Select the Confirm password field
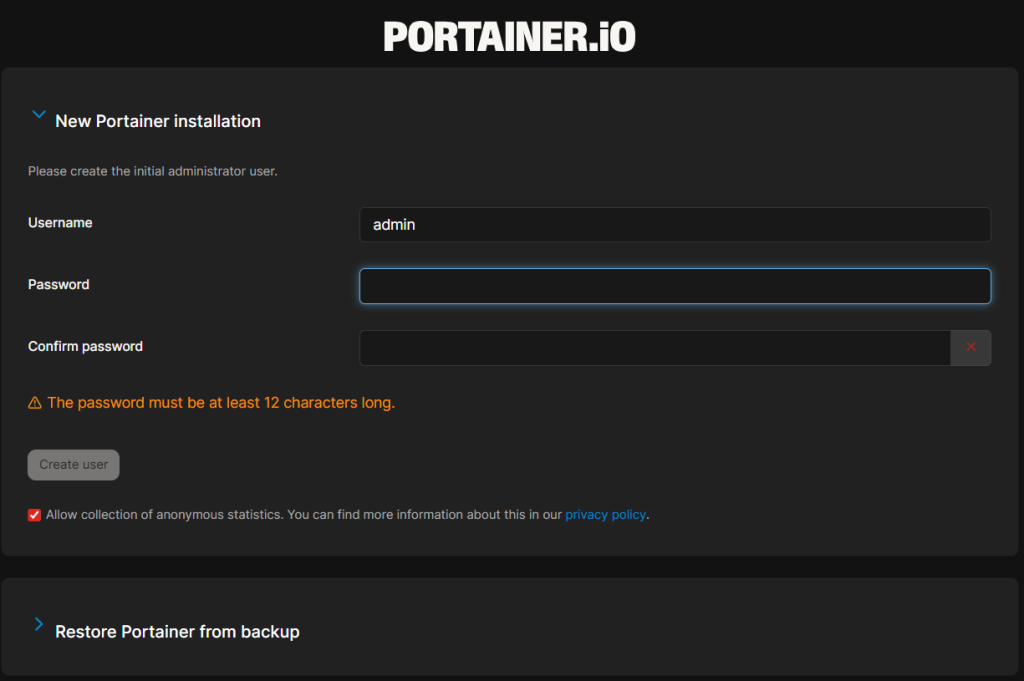This screenshot has width=1024, height=681. point(655,348)
